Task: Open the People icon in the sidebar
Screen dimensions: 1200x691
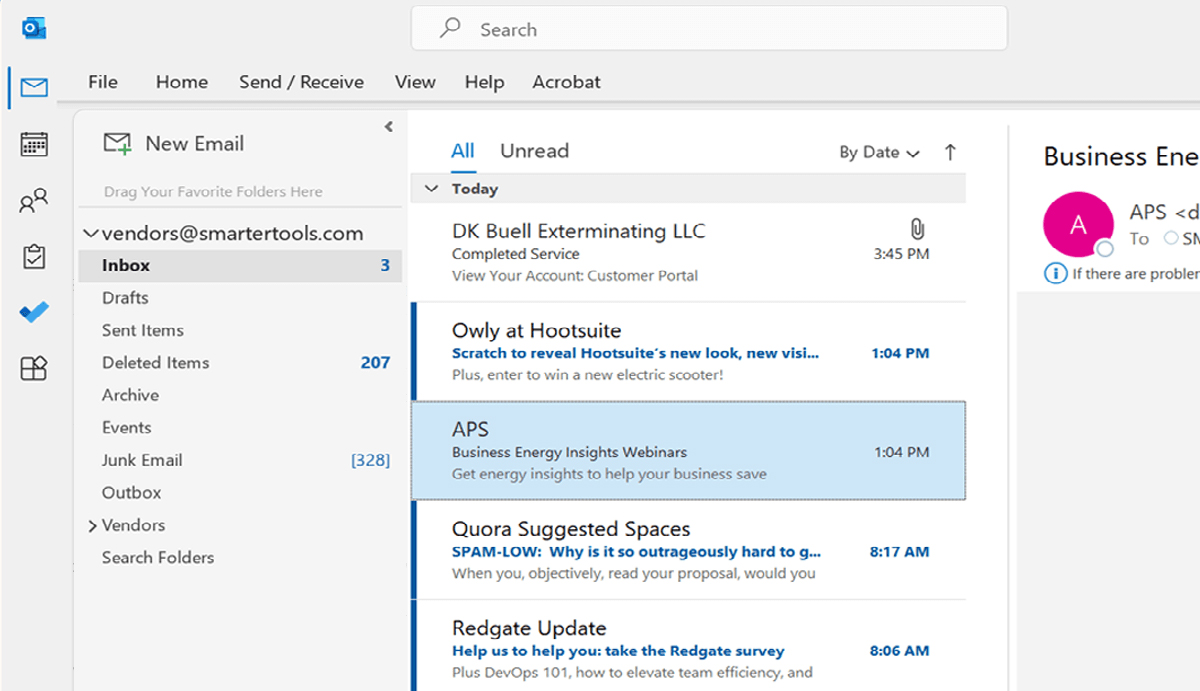Action: [33, 200]
